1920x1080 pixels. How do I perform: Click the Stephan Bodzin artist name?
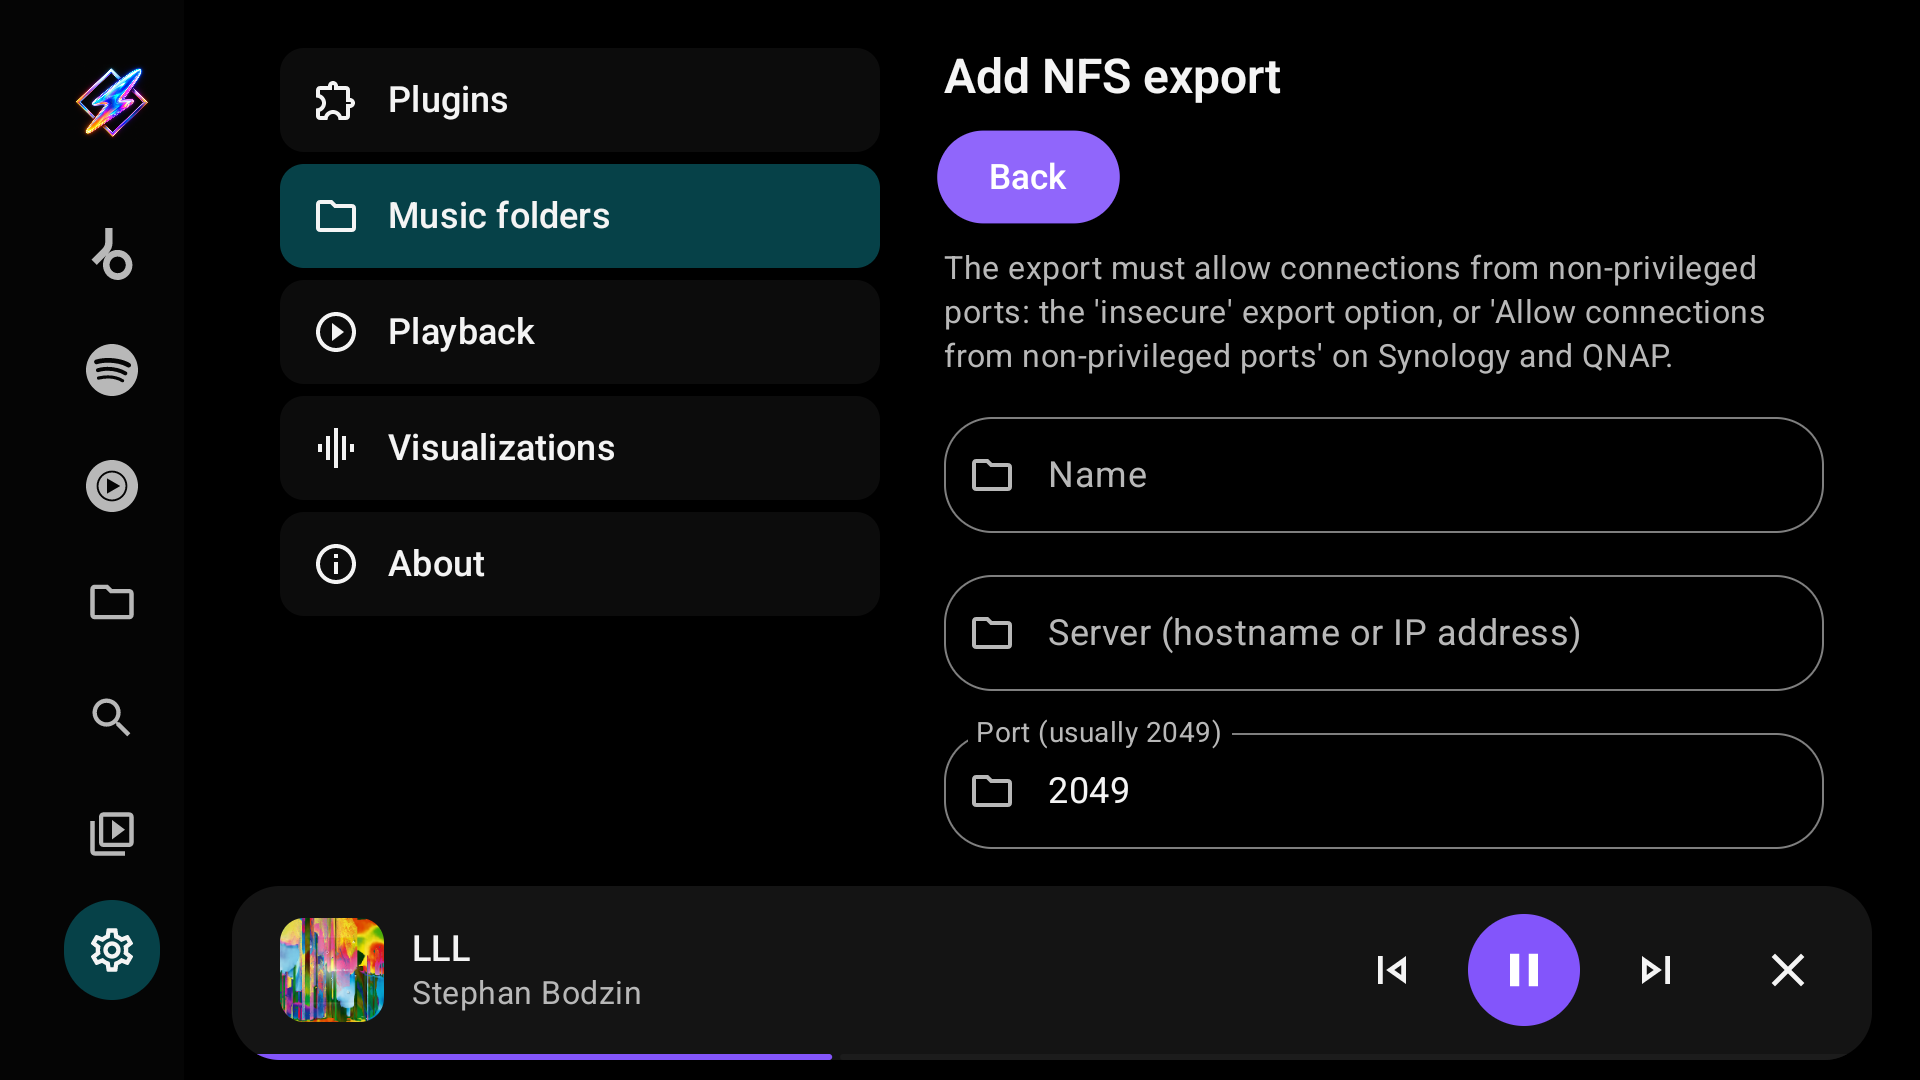[x=527, y=993]
